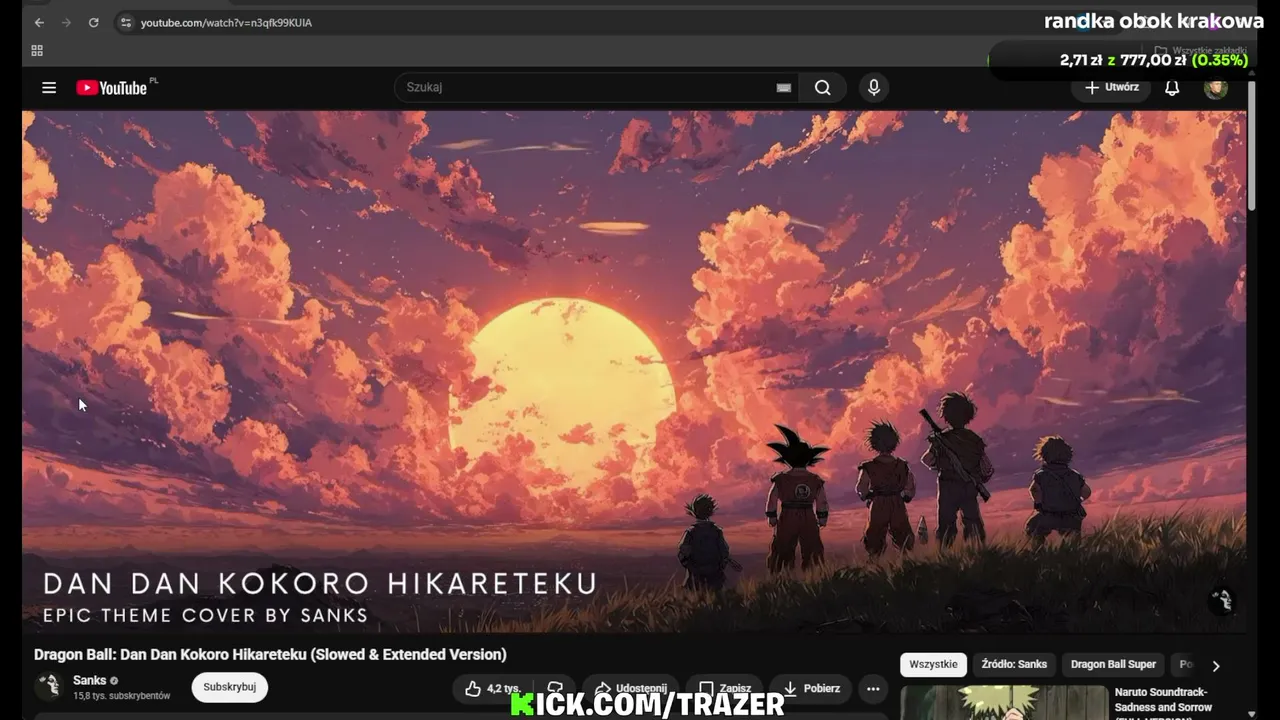The image size is (1280, 720).
Task: Select the Wszystkie filter chip
Action: [x=933, y=664]
